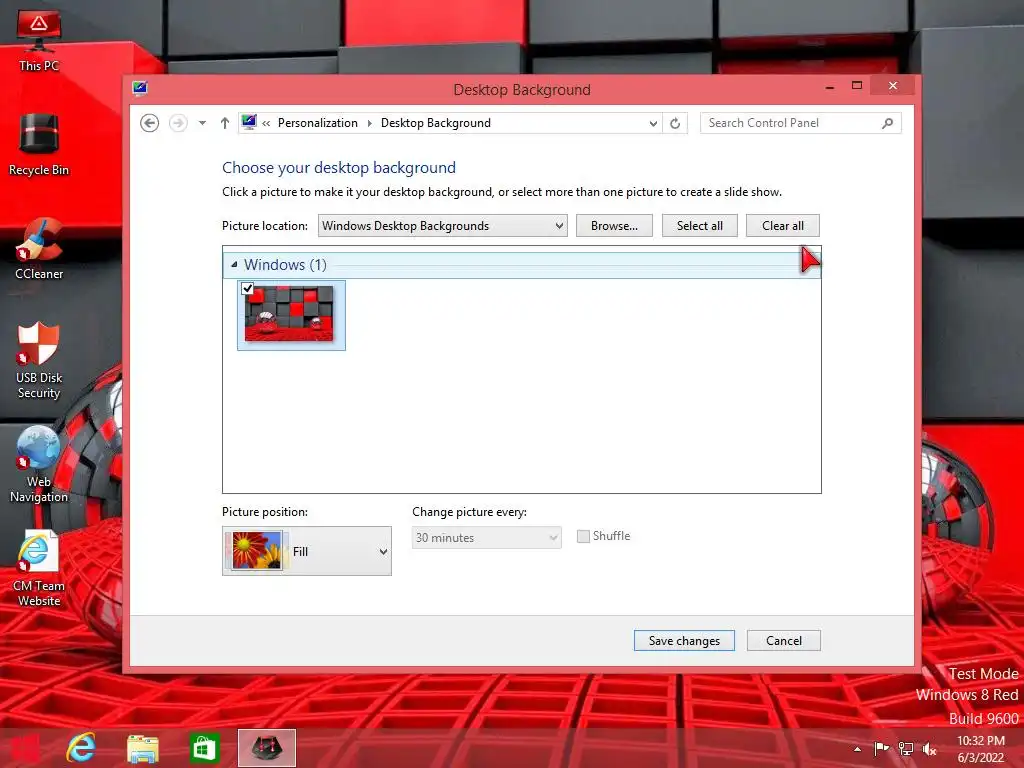Image resolution: width=1024 pixels, height=768 pixels.
Task: Toggle the Shuffle checkbox
Action: coord(583,536)
